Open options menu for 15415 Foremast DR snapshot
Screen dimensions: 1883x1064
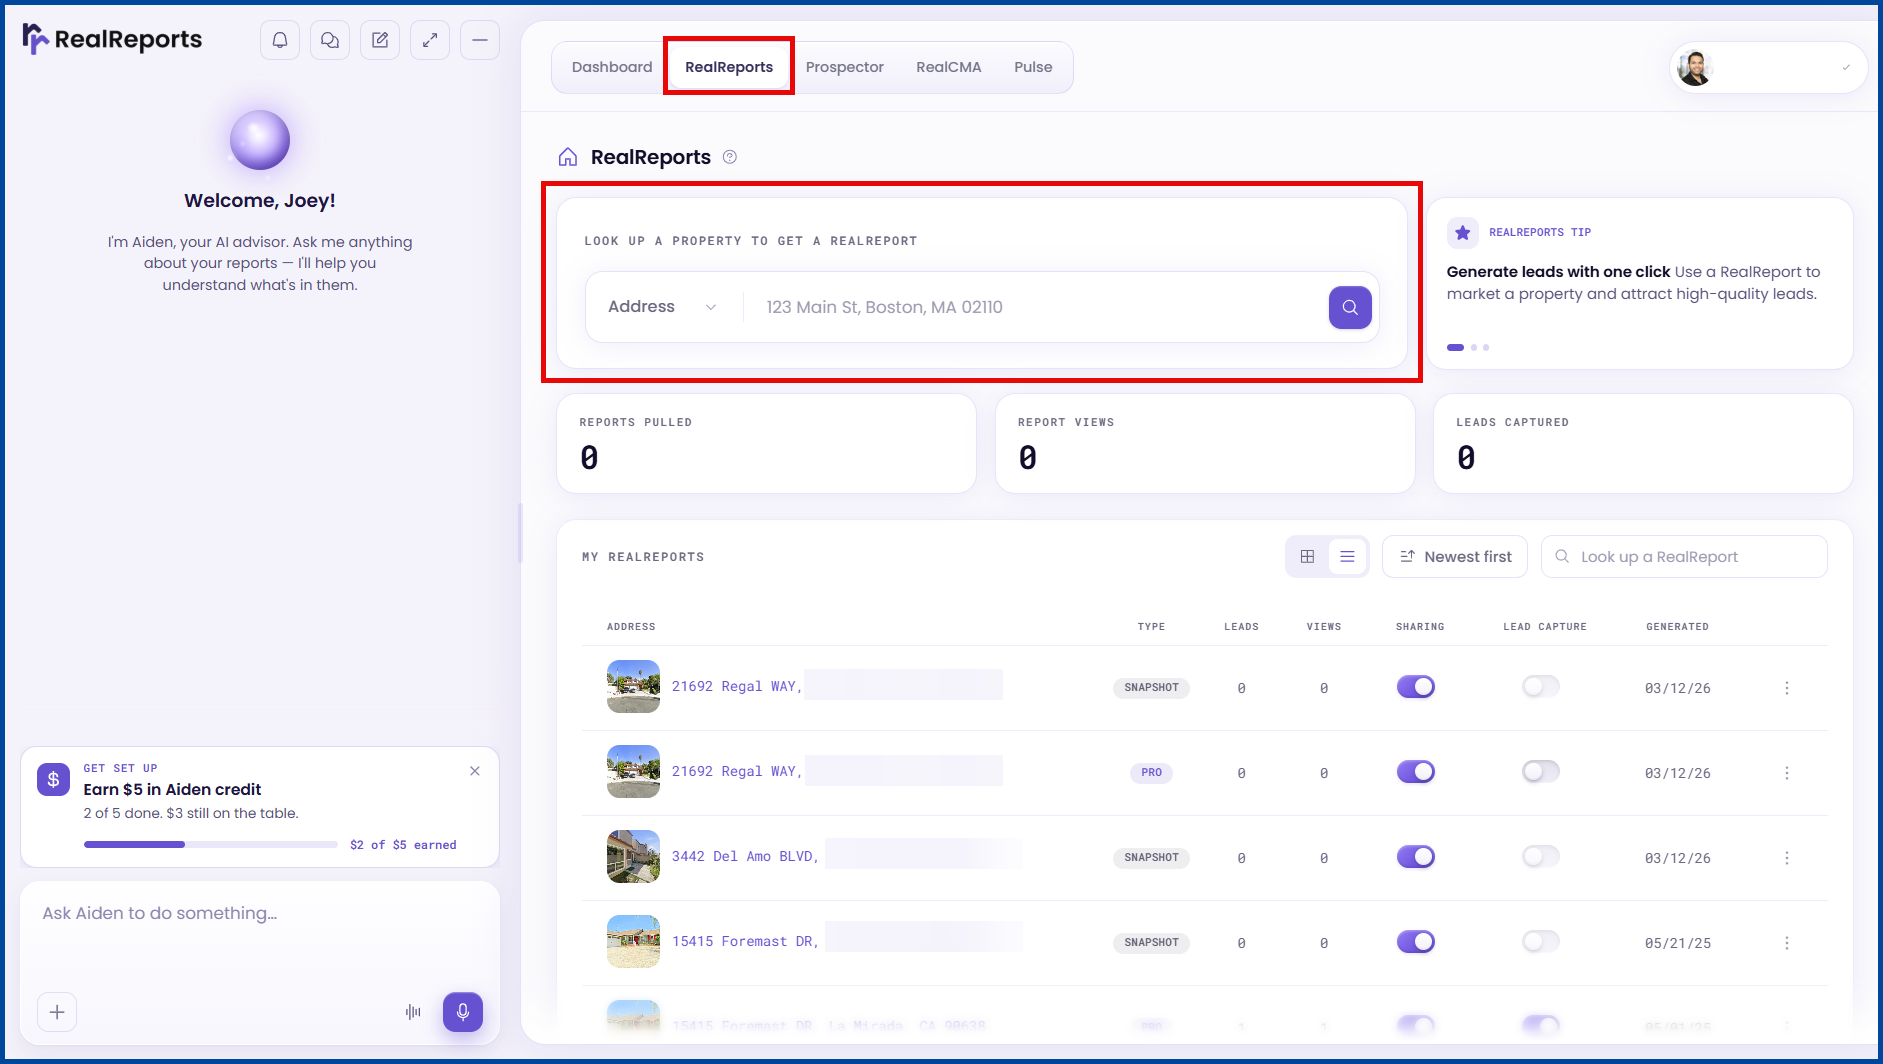point(1787,943)
